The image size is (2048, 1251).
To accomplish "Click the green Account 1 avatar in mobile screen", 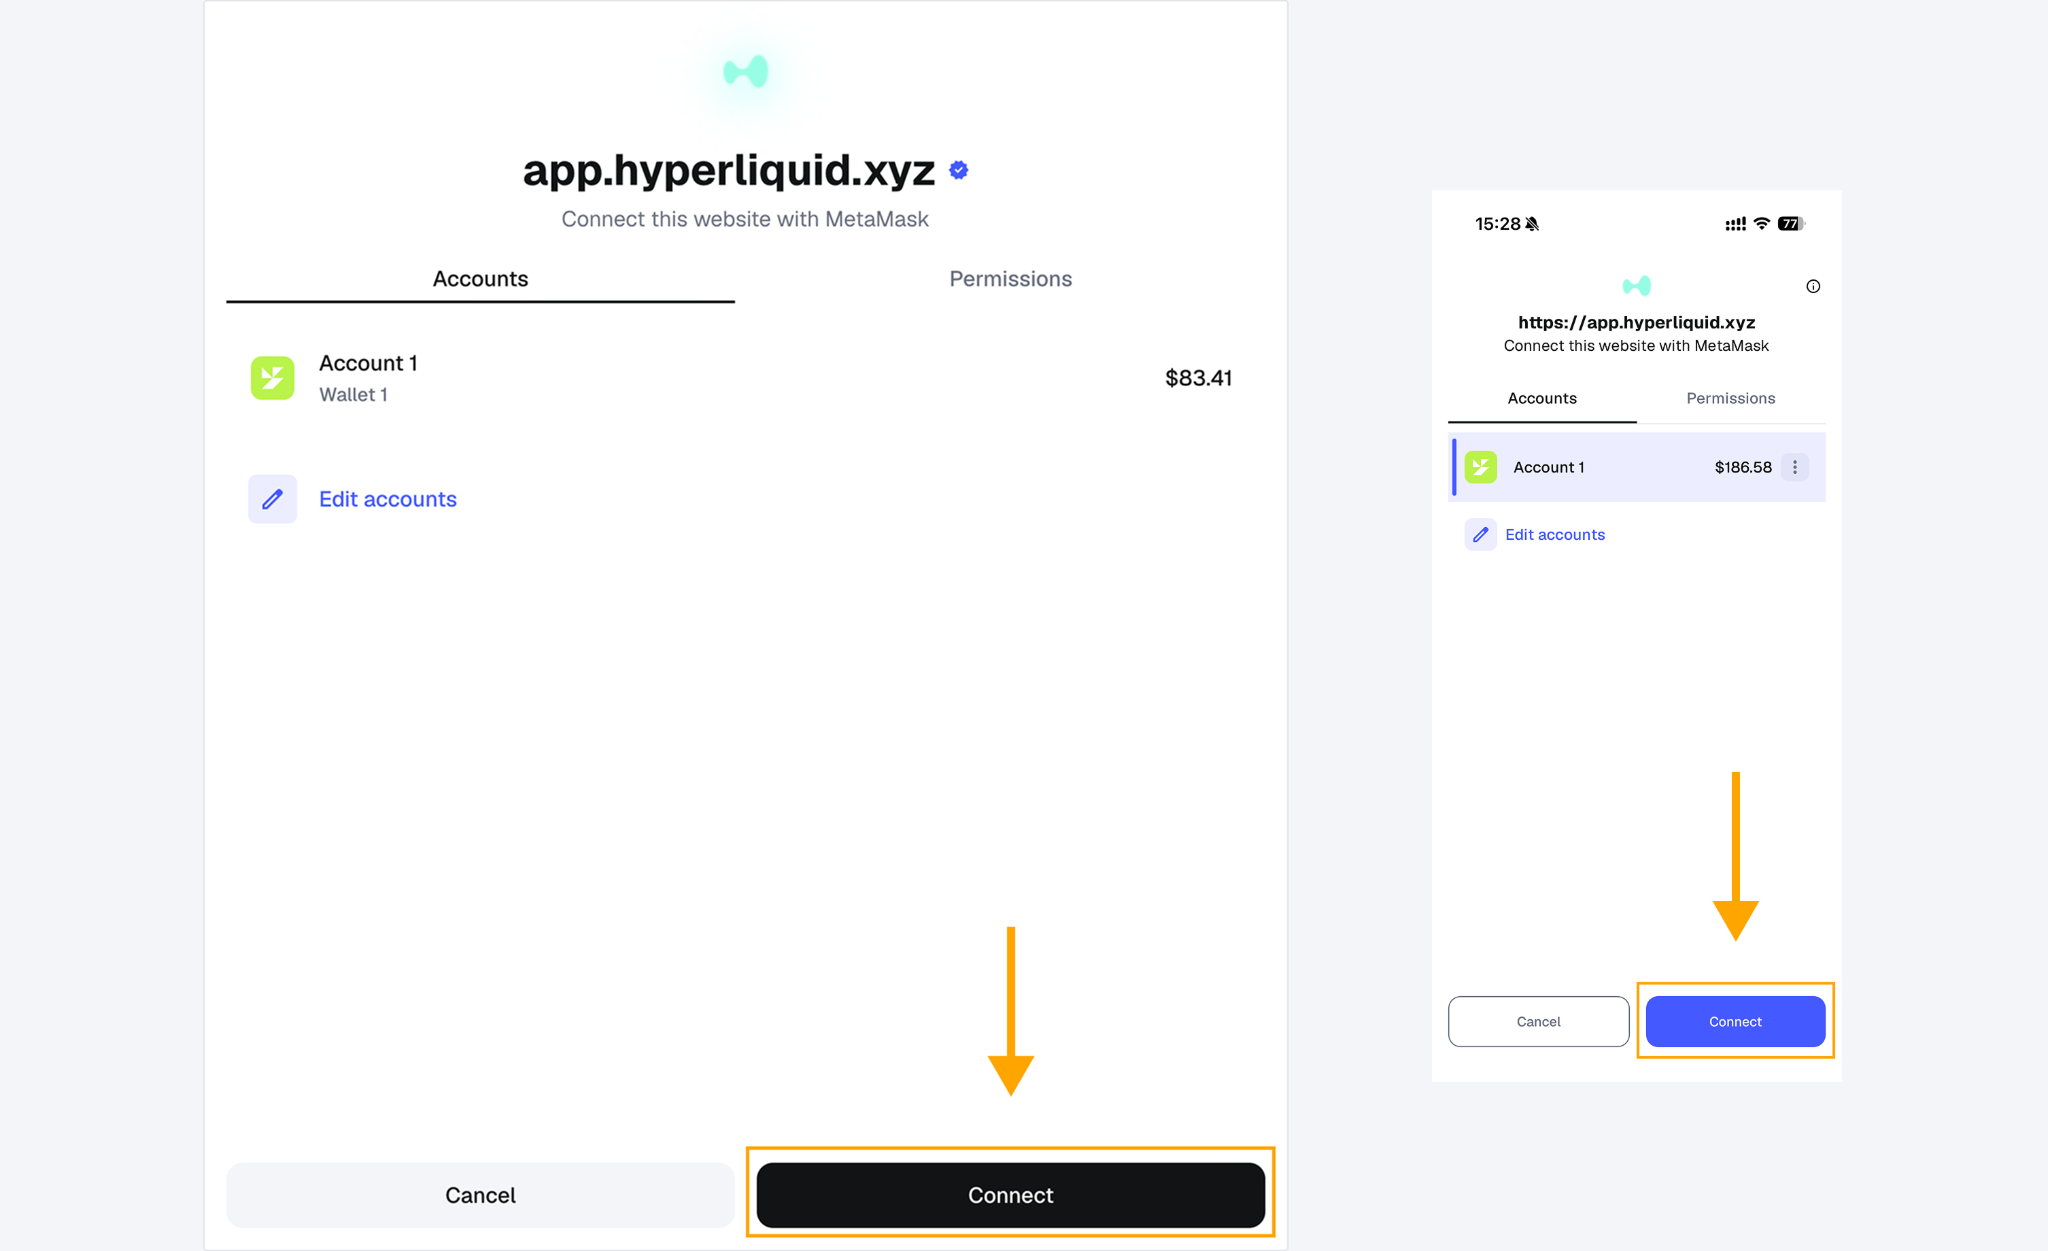I will pos(1481,467).
